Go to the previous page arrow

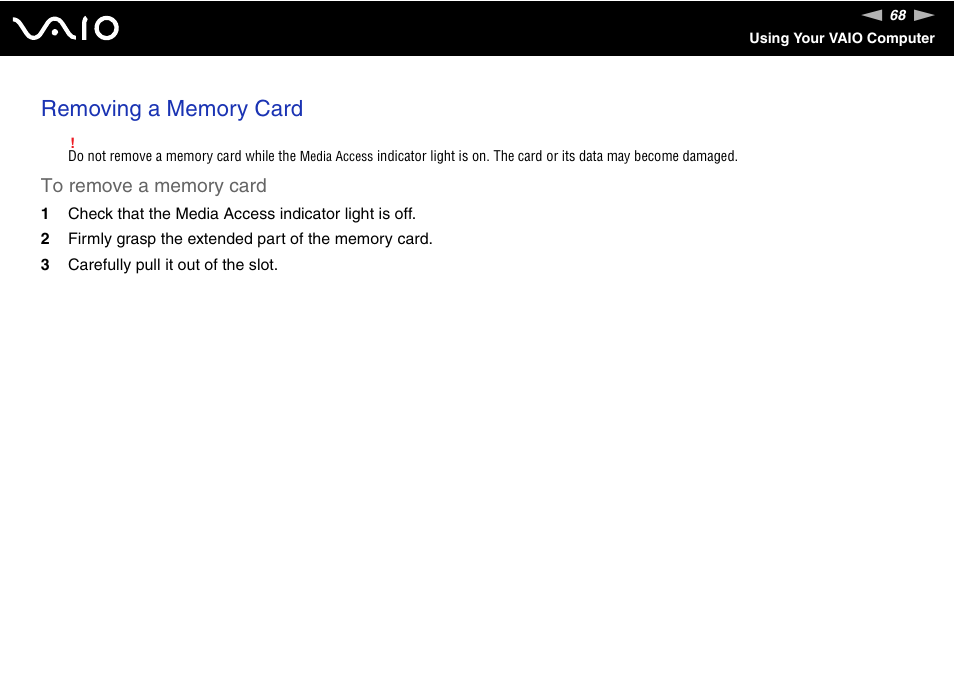click(x=872, y=15)
